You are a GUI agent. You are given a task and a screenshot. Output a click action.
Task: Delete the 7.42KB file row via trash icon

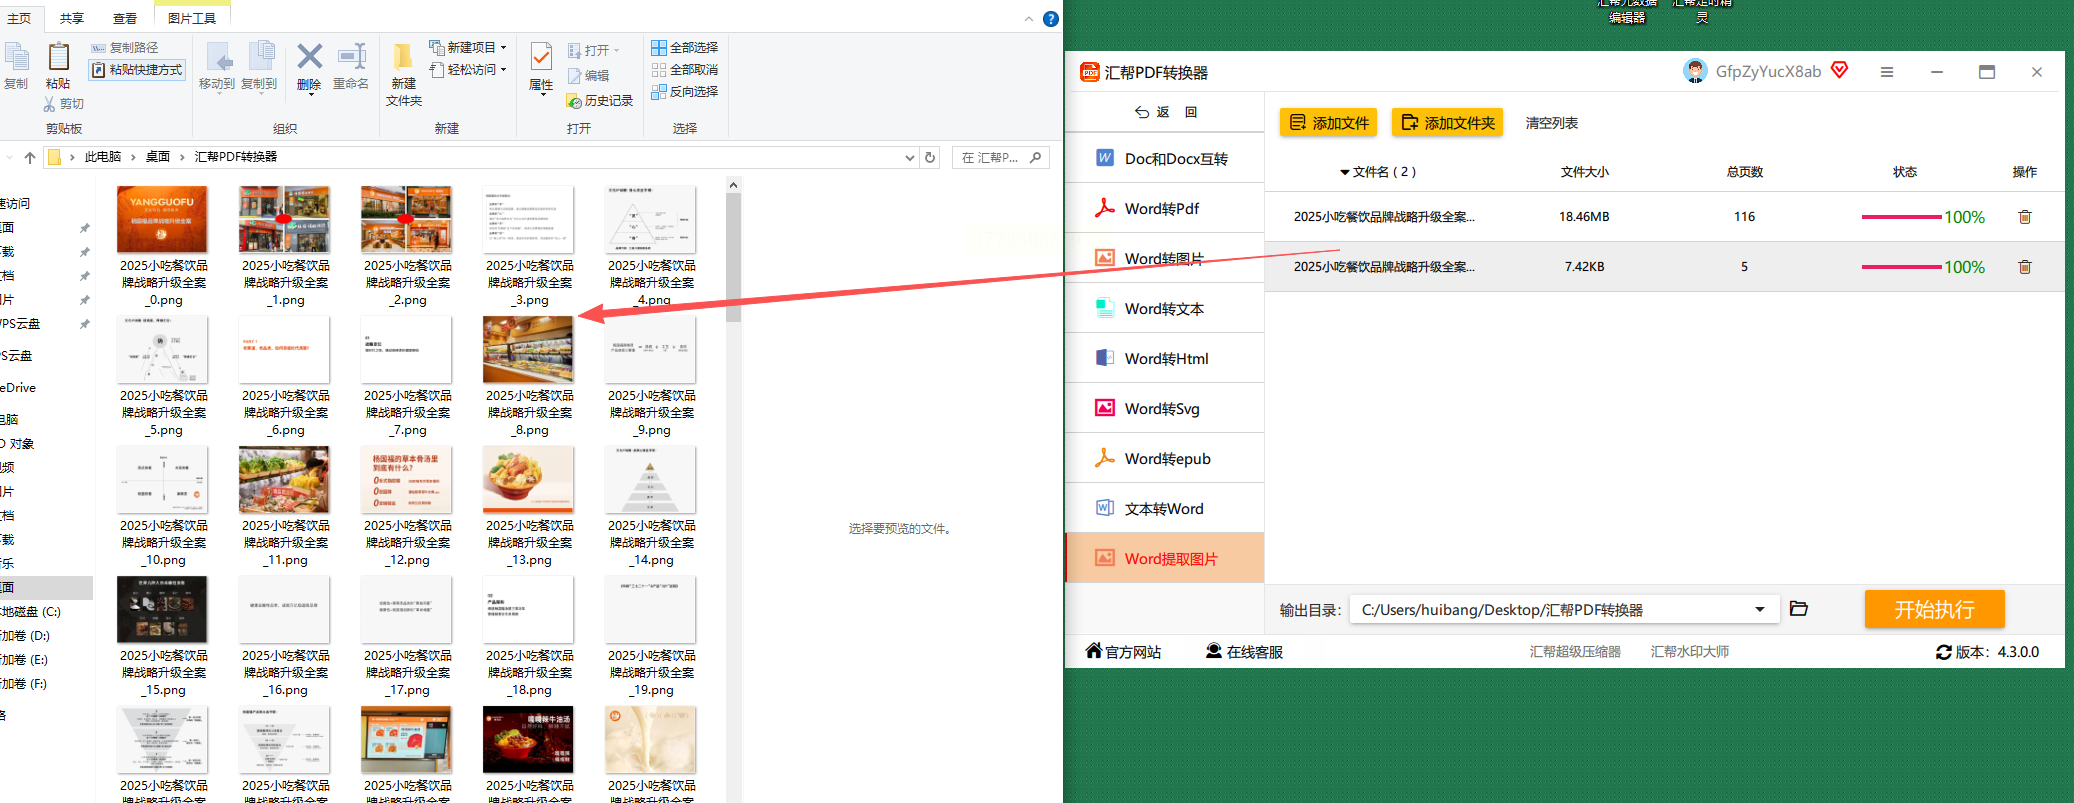click(2024, 267)
